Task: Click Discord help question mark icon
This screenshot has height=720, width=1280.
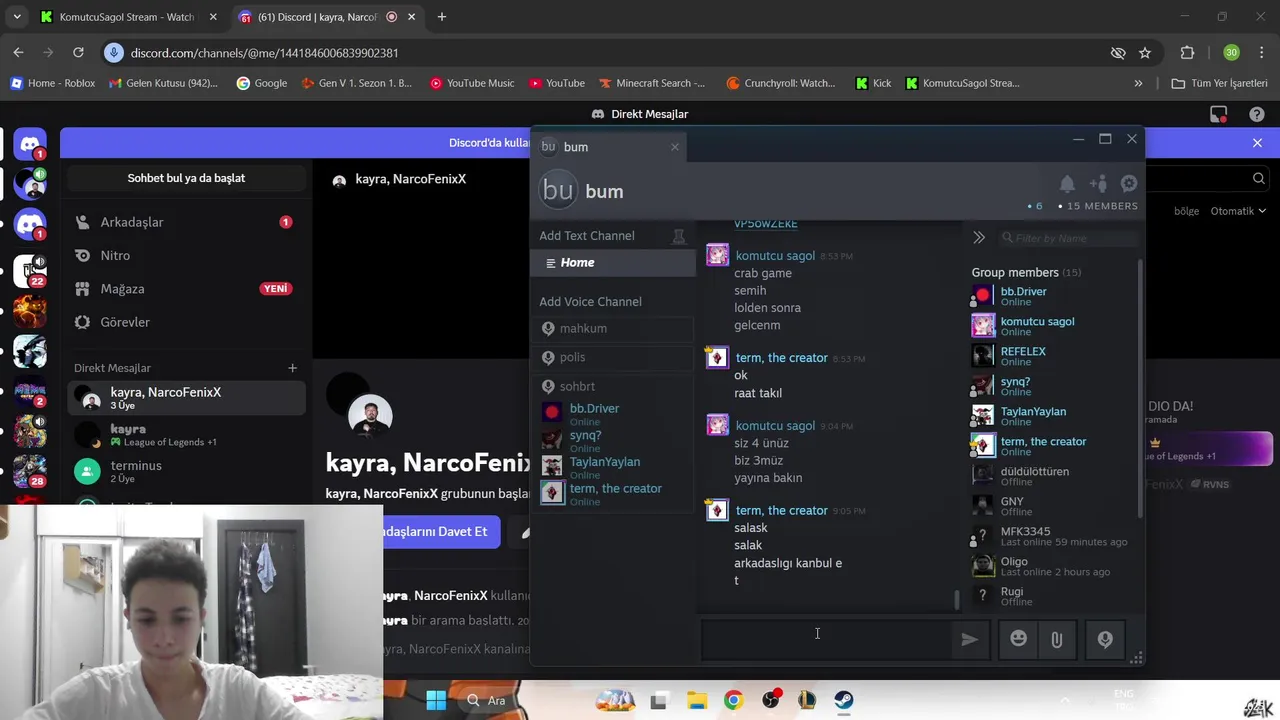Action: click(x=1257, y=114)
